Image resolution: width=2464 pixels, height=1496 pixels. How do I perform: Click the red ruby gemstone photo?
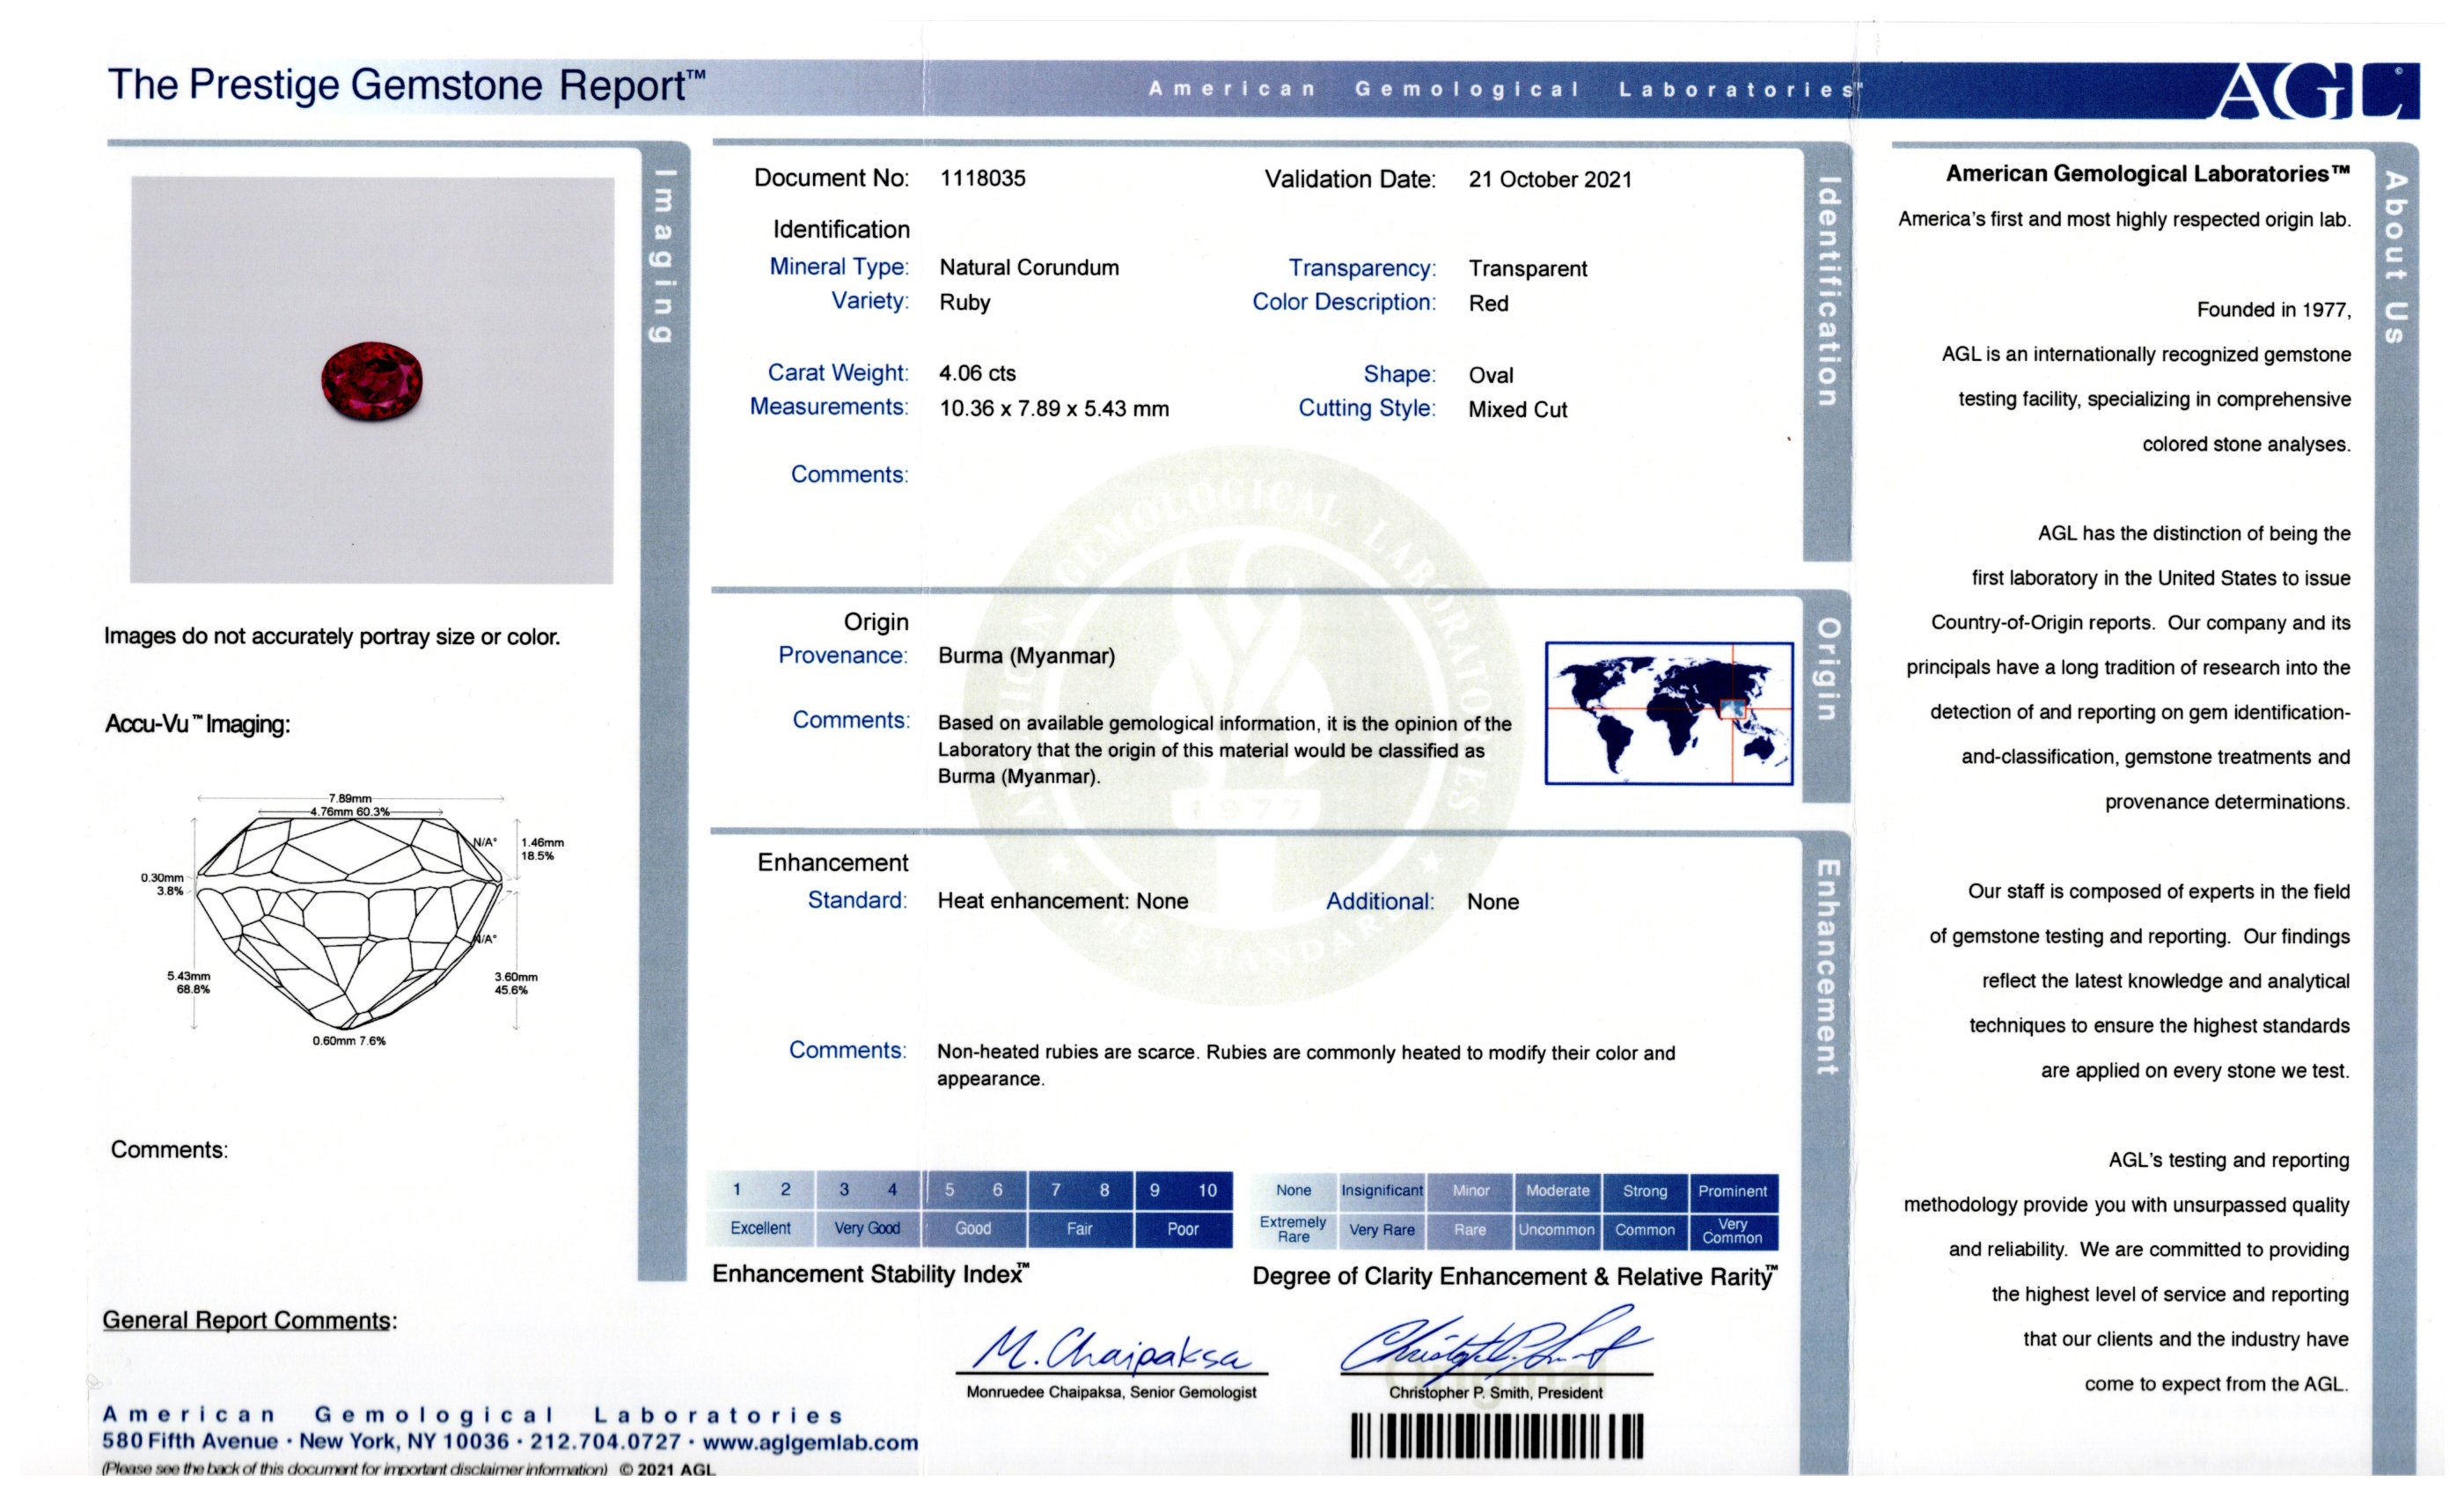point(372,381)
